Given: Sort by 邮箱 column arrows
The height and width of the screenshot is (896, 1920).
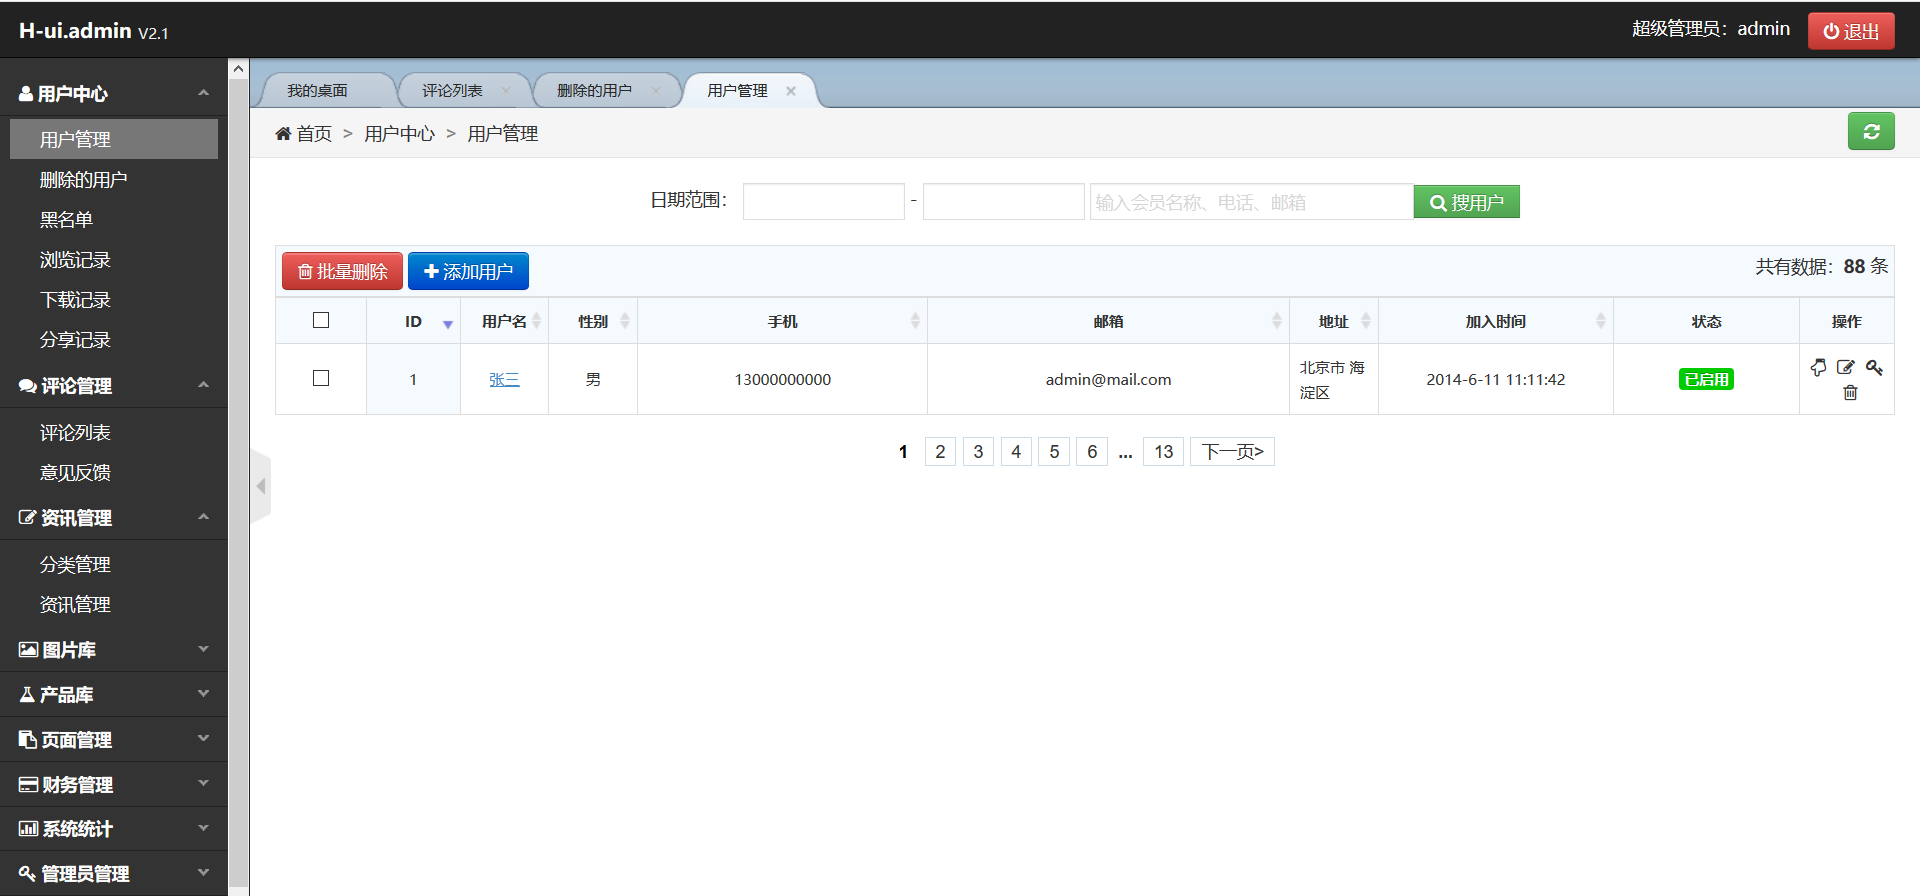Looking at the screenshot, I should pos(1277,321).
